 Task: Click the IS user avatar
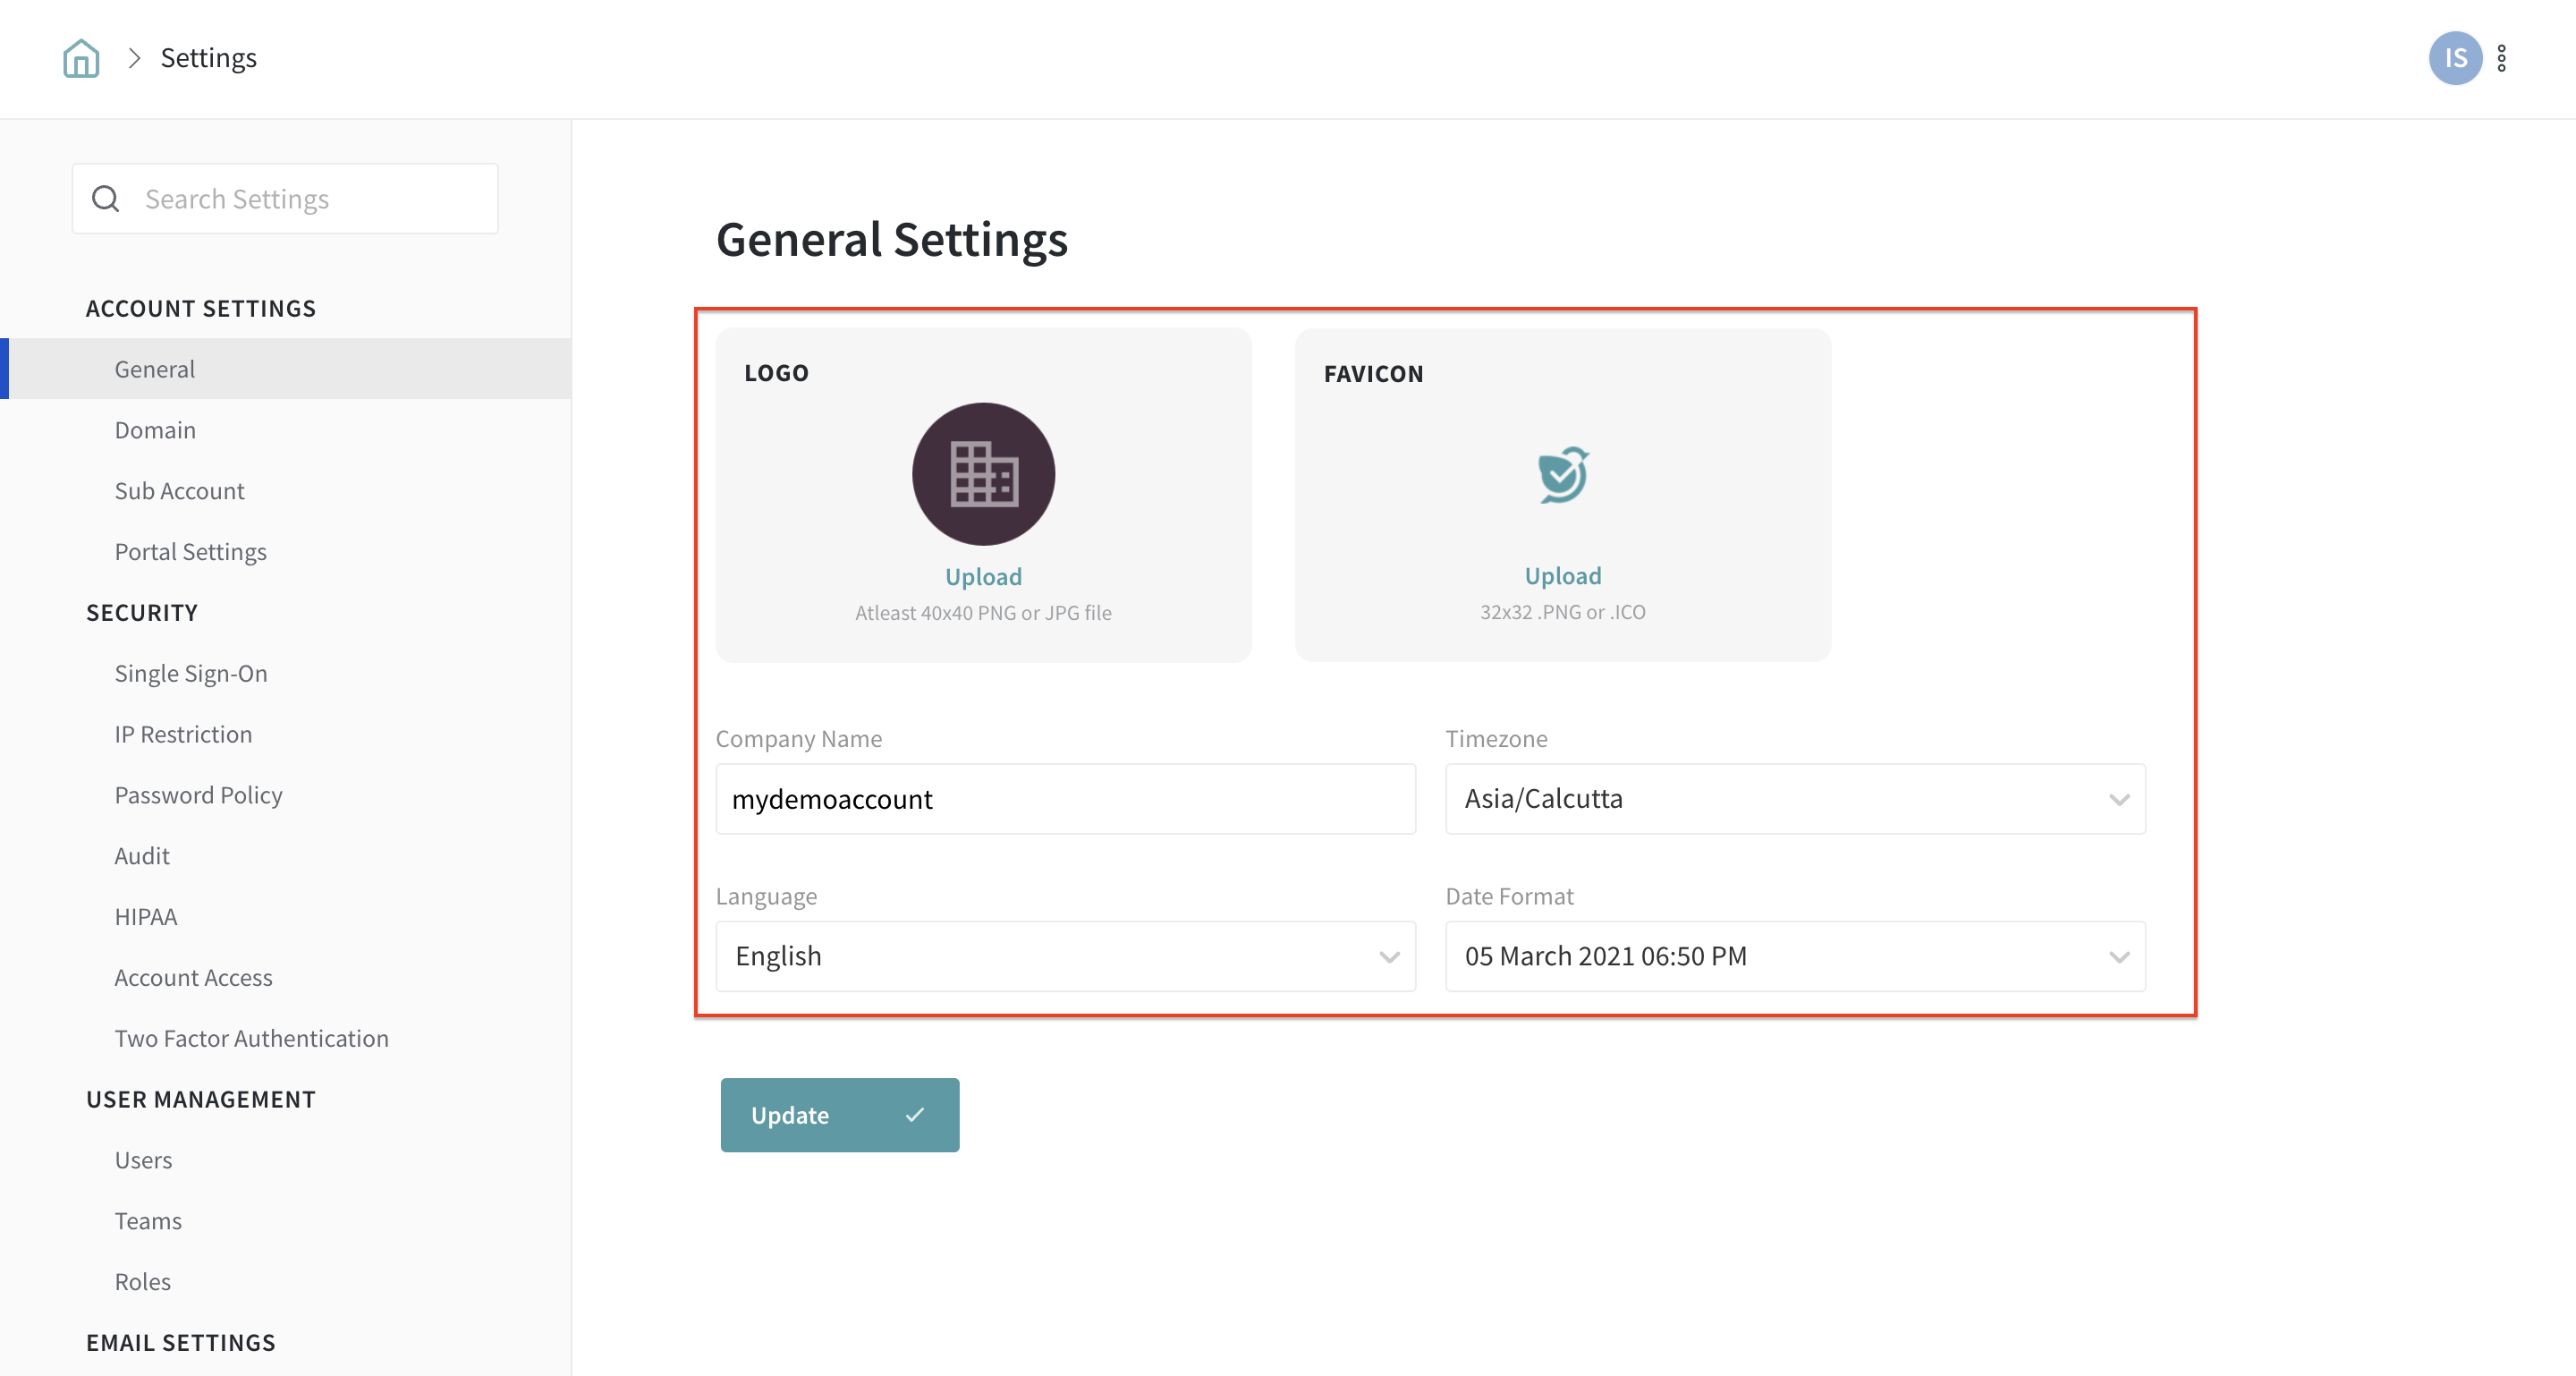(2454, 58)
